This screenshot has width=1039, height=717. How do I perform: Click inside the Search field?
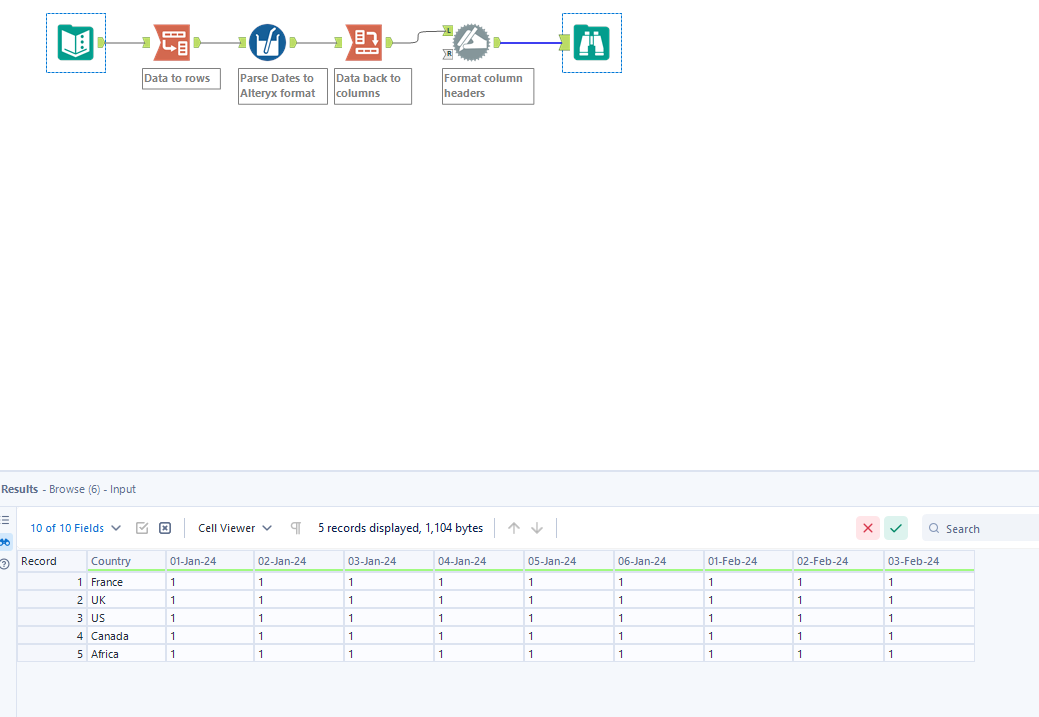point(985,527)
